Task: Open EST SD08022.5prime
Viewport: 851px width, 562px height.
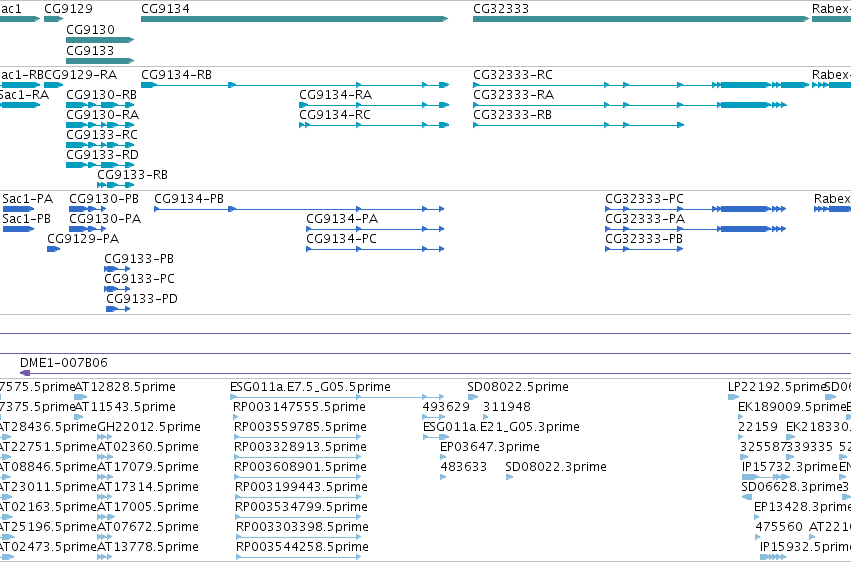Action: pyautogui.click(x=518, y=387)
